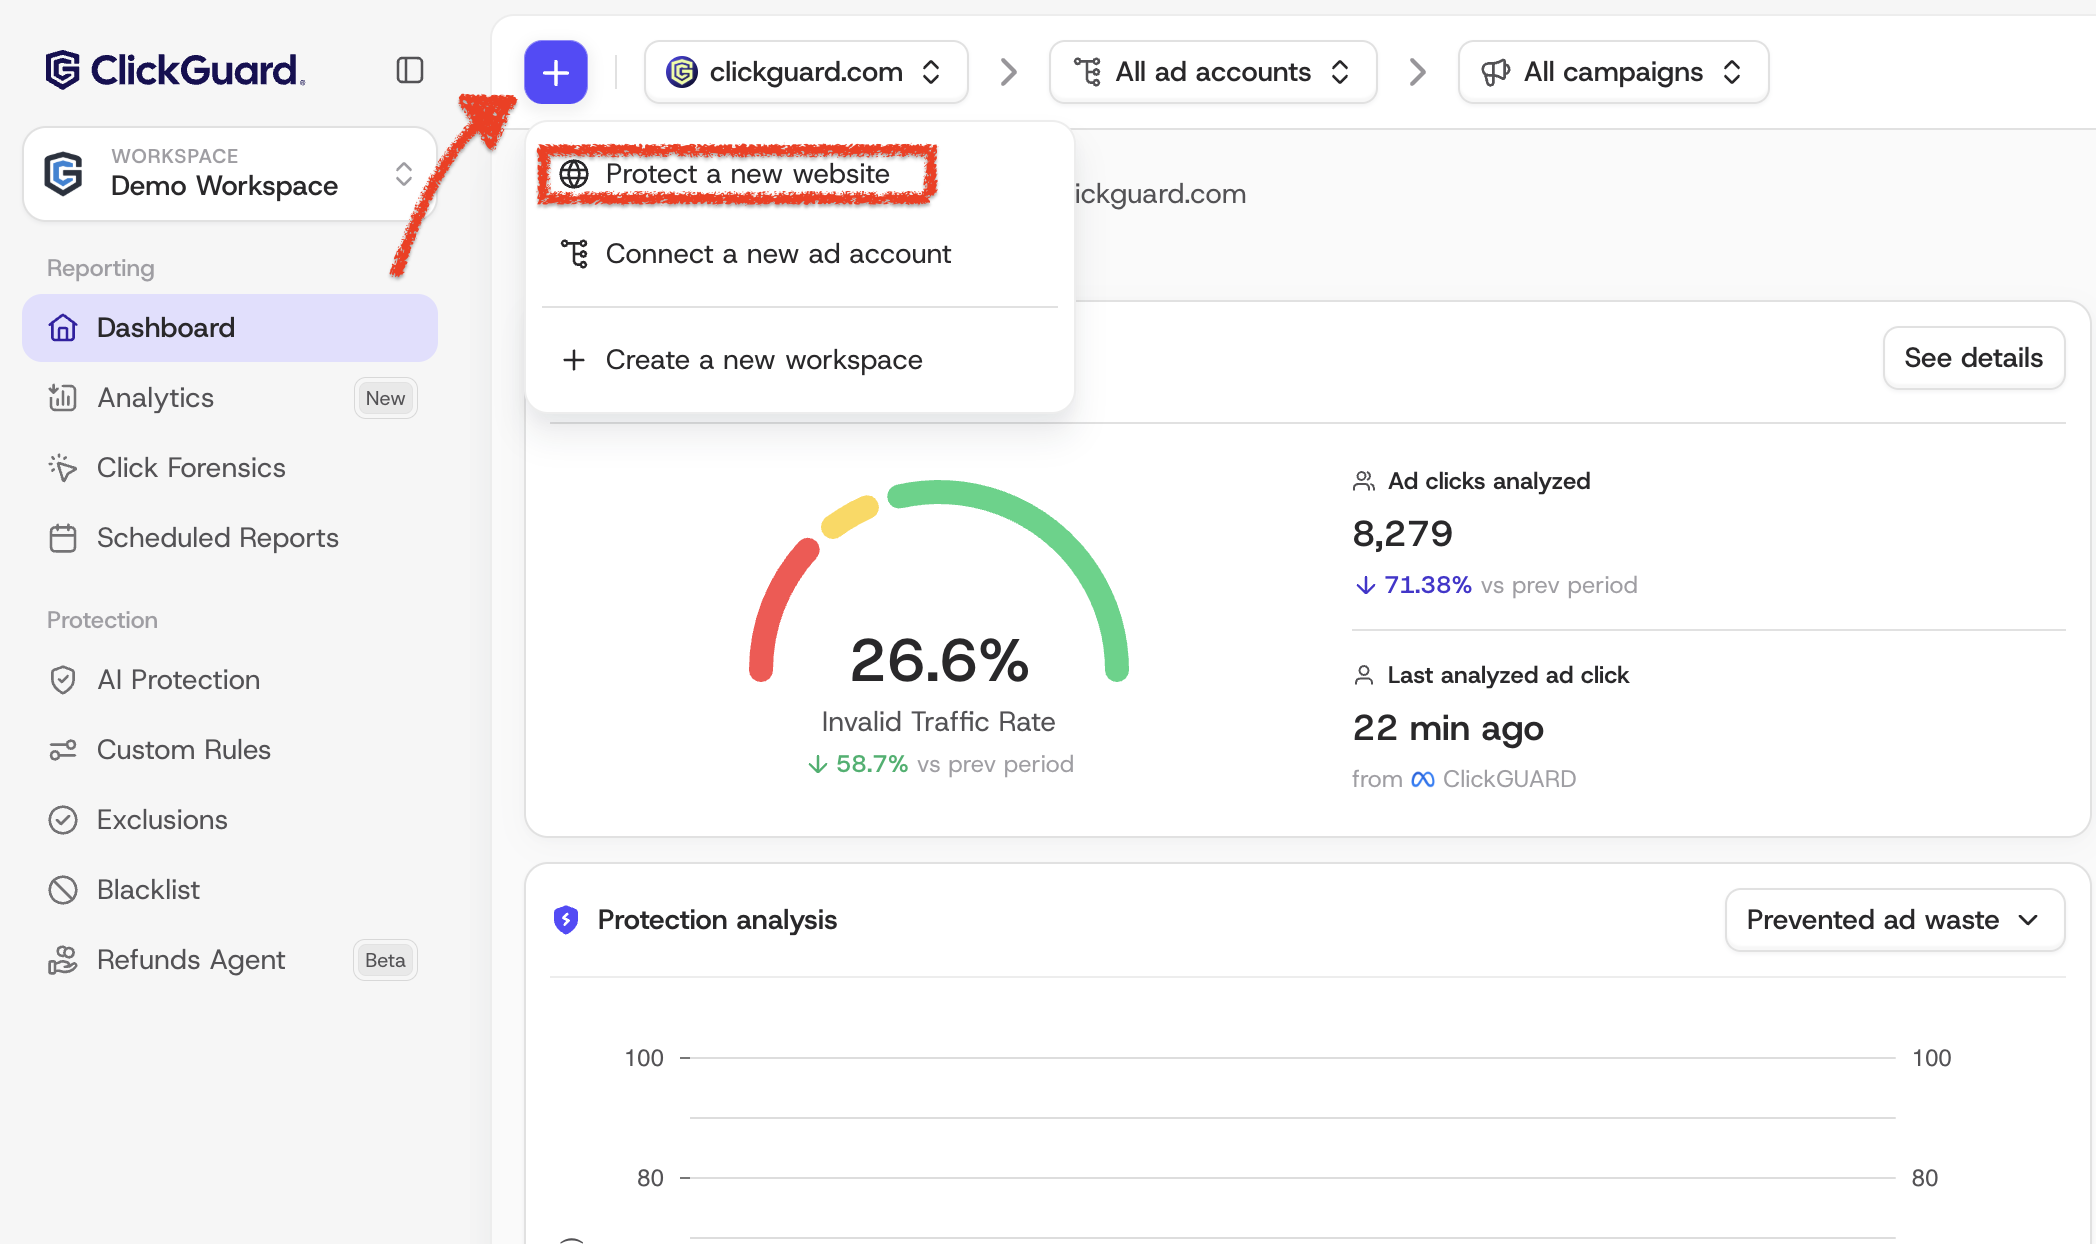Image resolution: width=2096 pixels, height=1244 pixels.
Task: Click the 58.7% vs prev period text
Action: (940, 764)
